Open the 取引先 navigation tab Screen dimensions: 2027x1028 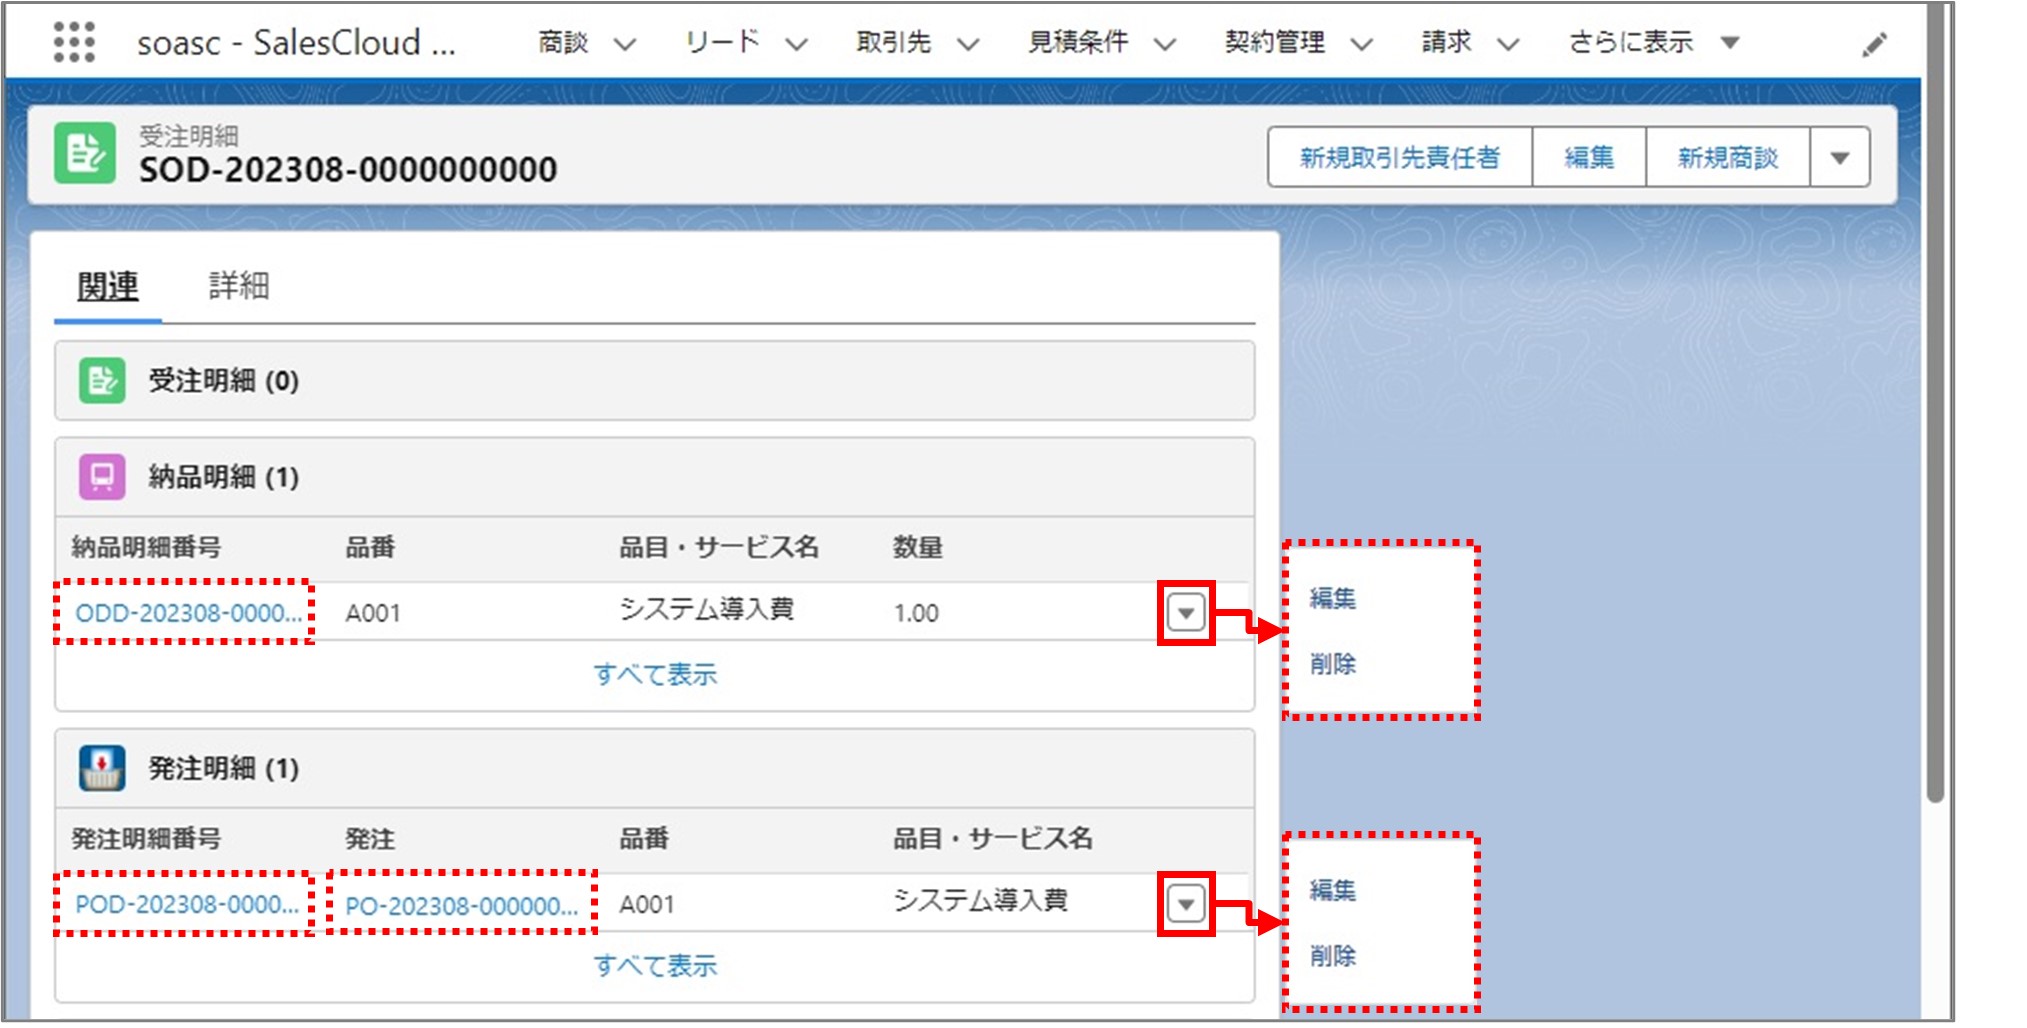[x=894, y=42]
